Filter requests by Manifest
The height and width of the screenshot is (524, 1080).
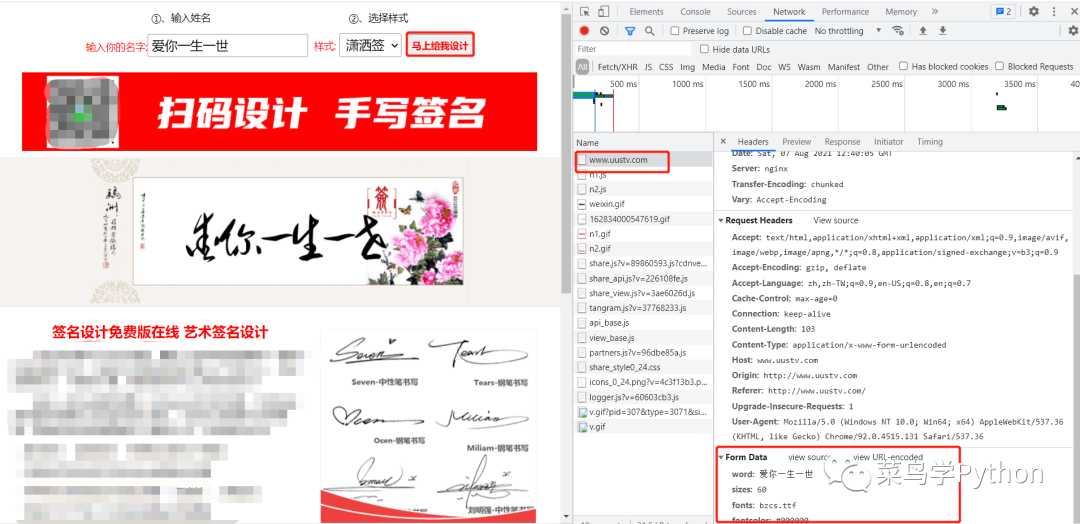(x=844, y=67)
